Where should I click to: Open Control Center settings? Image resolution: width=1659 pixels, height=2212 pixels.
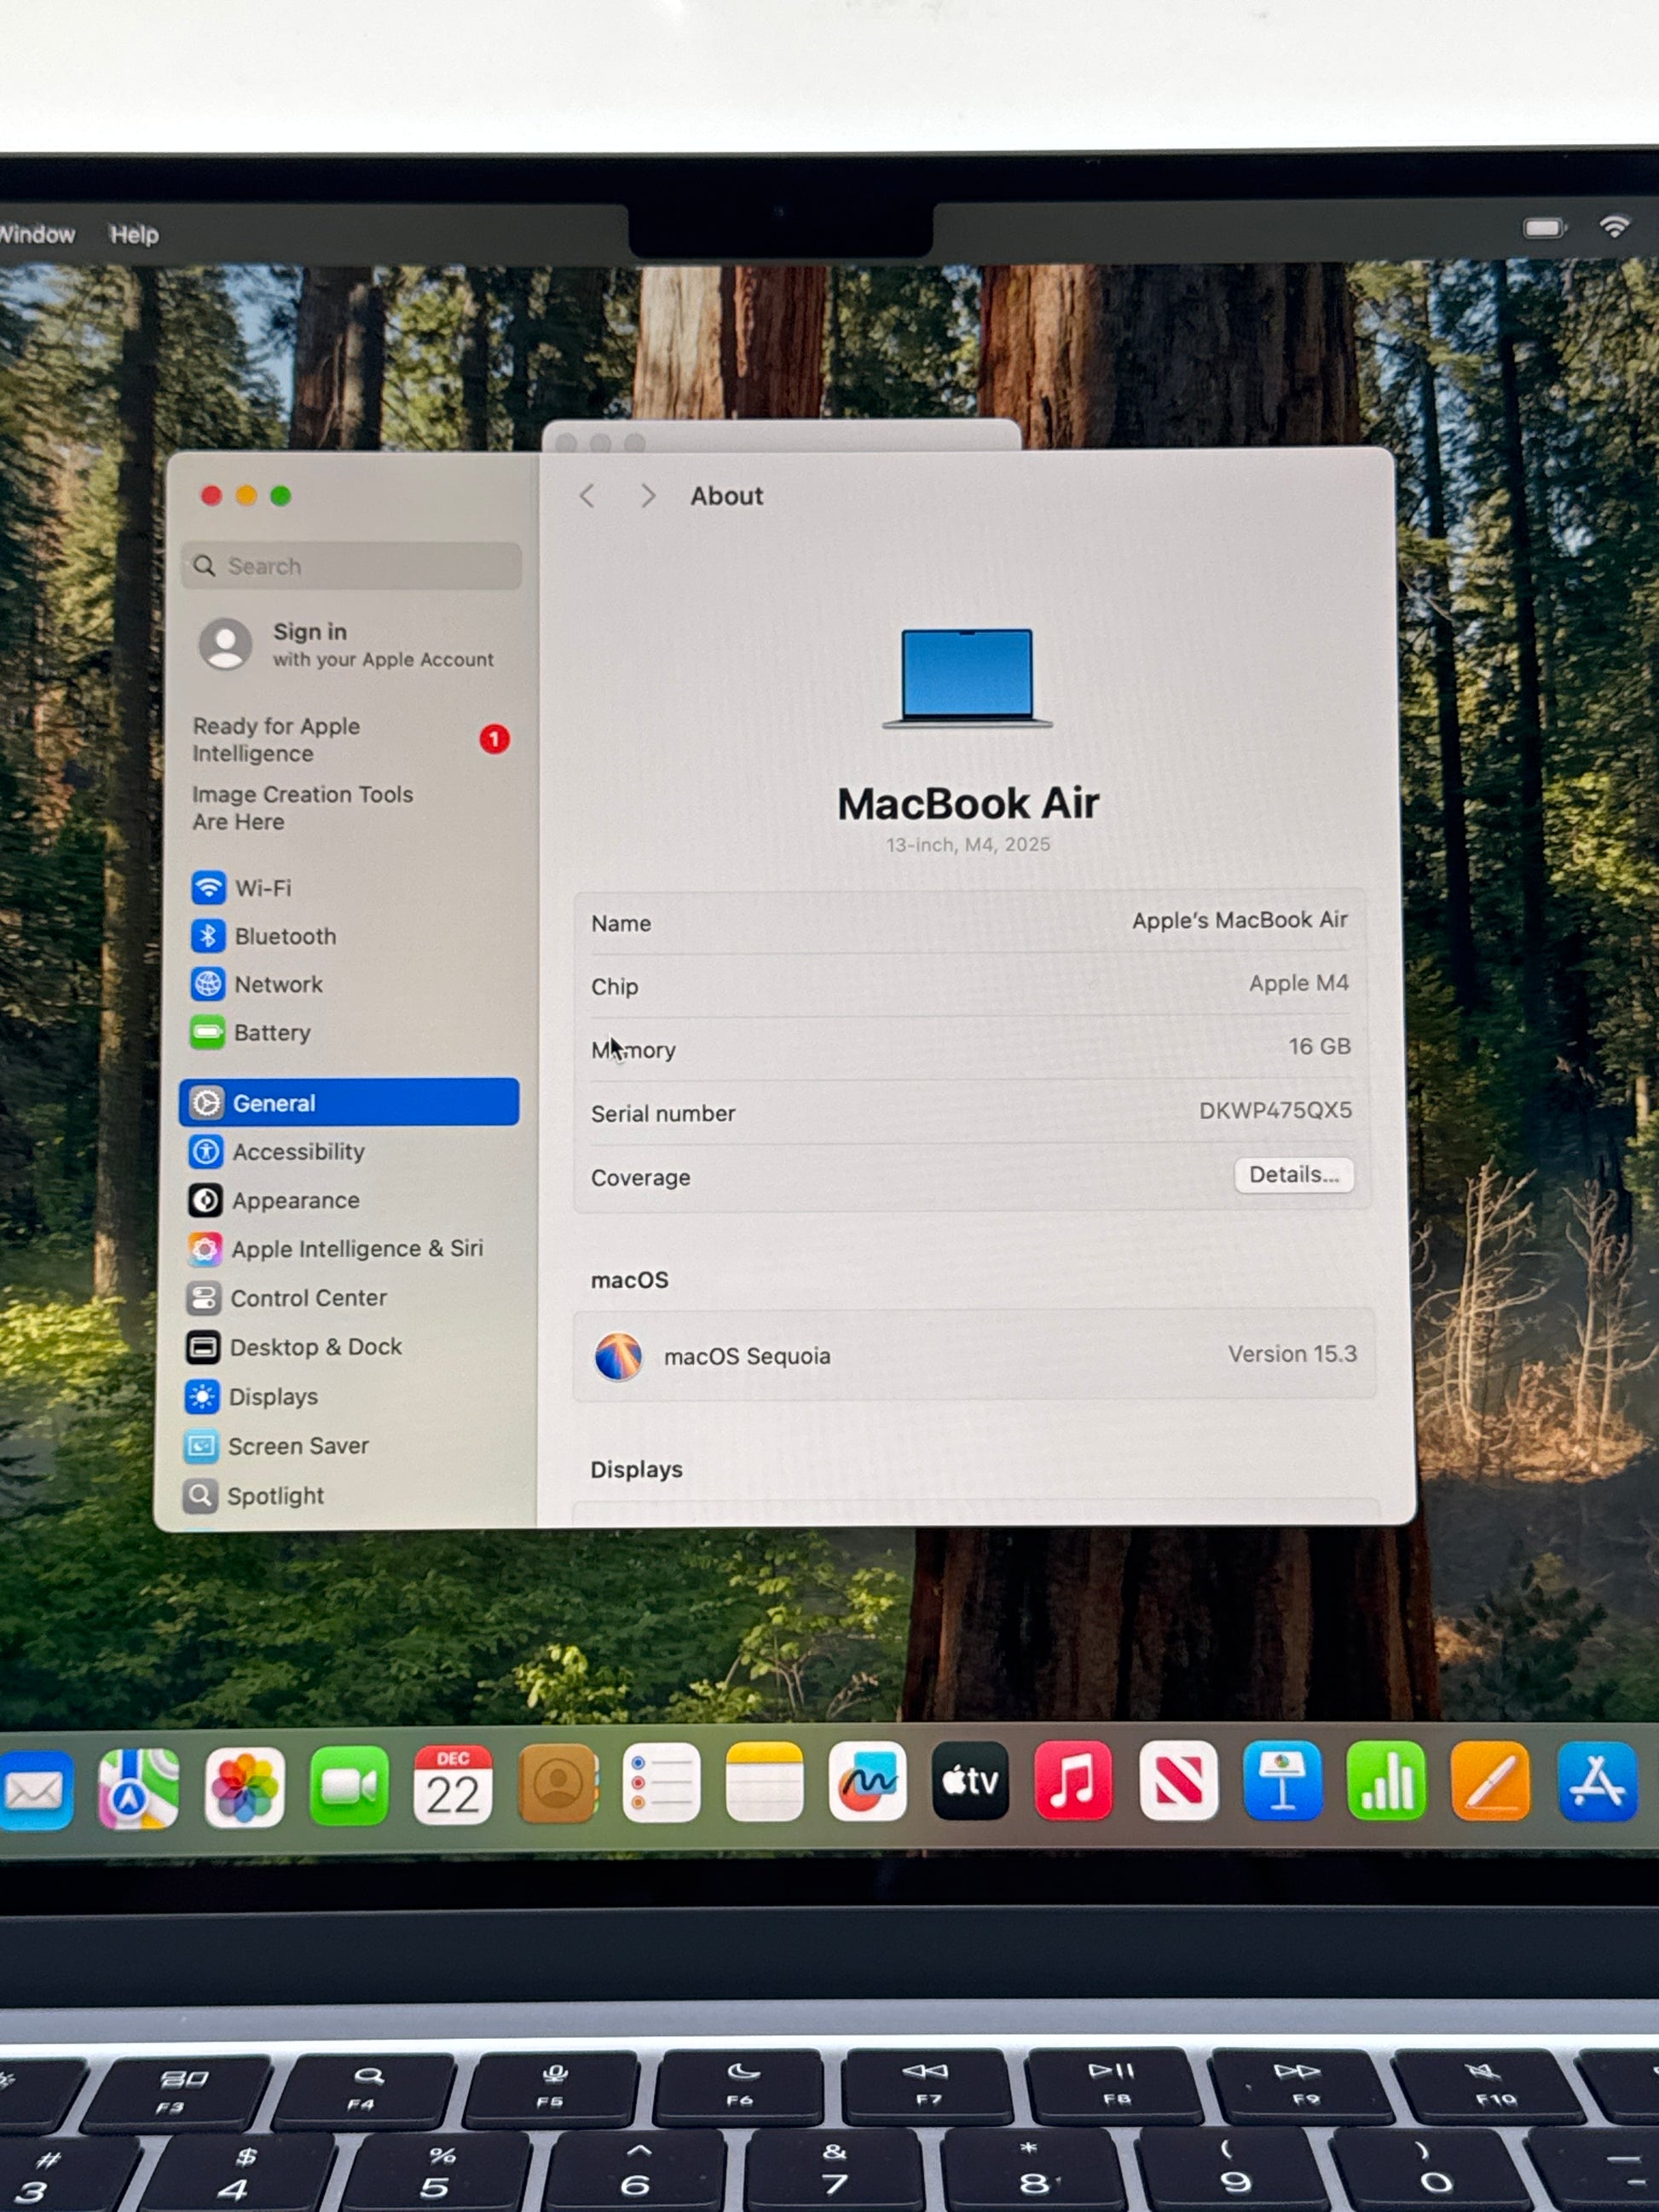click(307, 1298)
